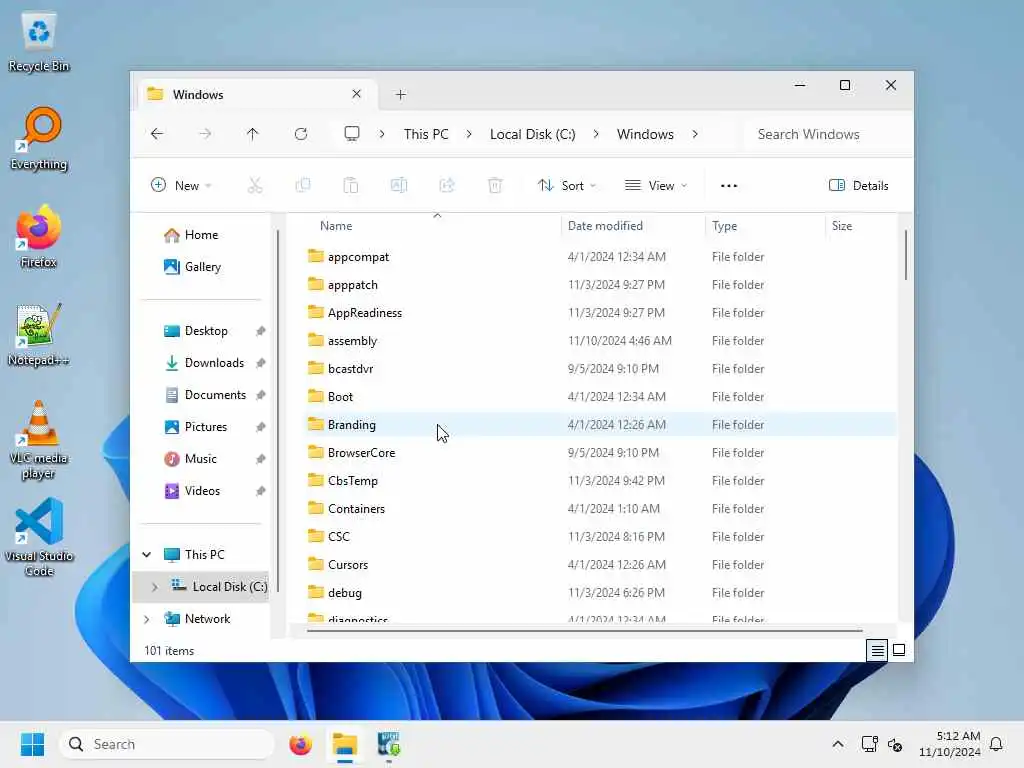The image size is (1024, 768).
Task: Click the Copy icon in toolbar
Action: point(302,185)
